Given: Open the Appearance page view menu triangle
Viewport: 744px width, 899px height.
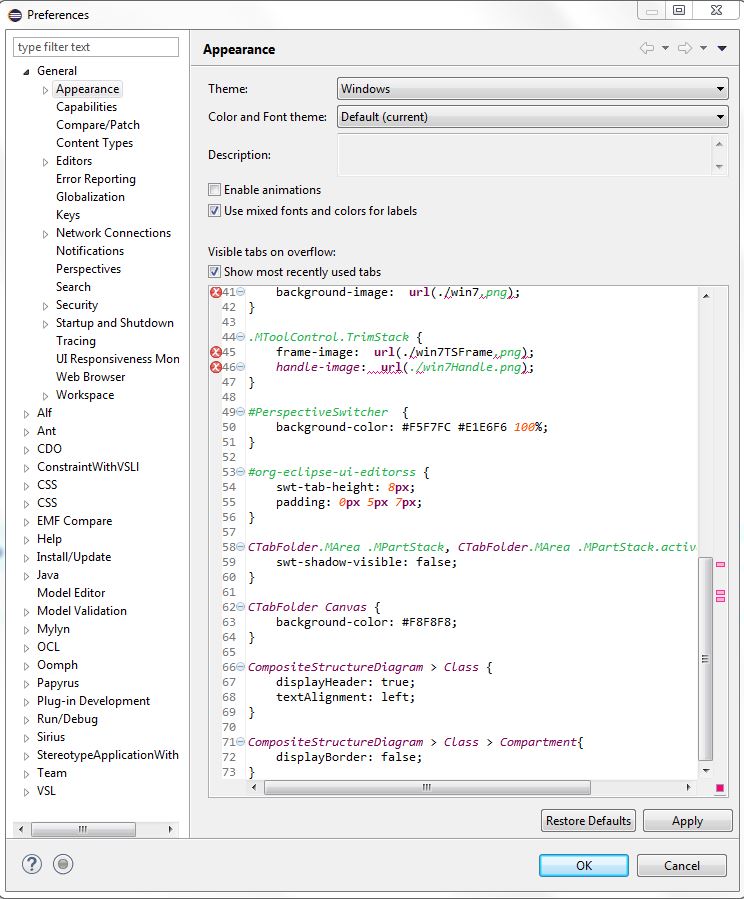Looking at the screenshot, I should click(x=722, y=48).
